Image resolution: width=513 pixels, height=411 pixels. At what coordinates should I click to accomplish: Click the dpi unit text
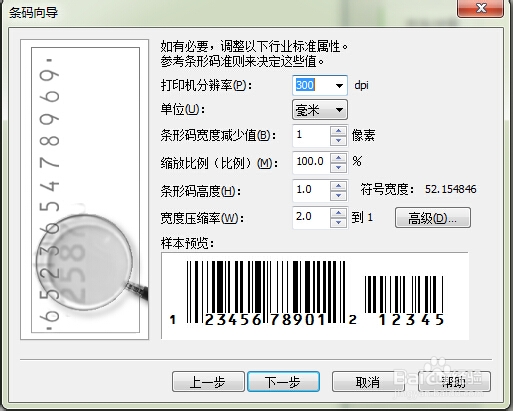pyautogui.click(x=361, y=85)
